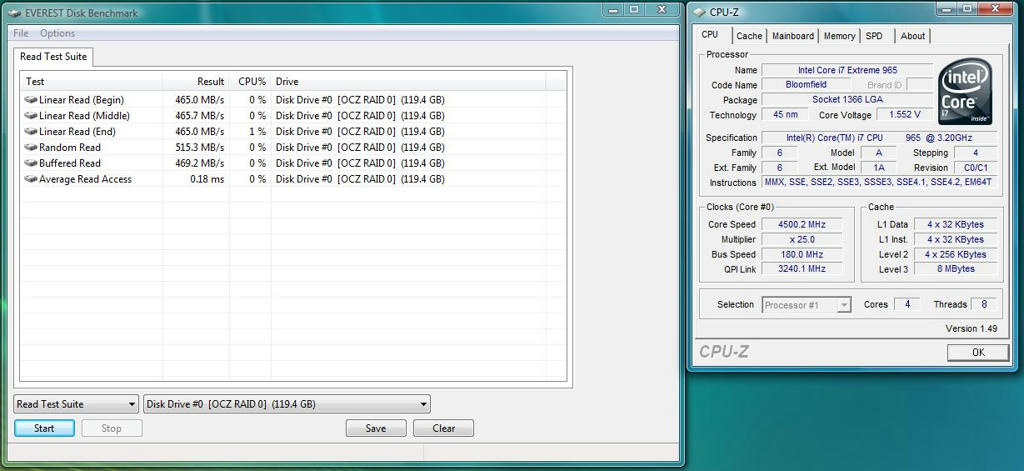Click the Start benchmark button
The height and width of the screenshot is (471, 1024).
44,429
